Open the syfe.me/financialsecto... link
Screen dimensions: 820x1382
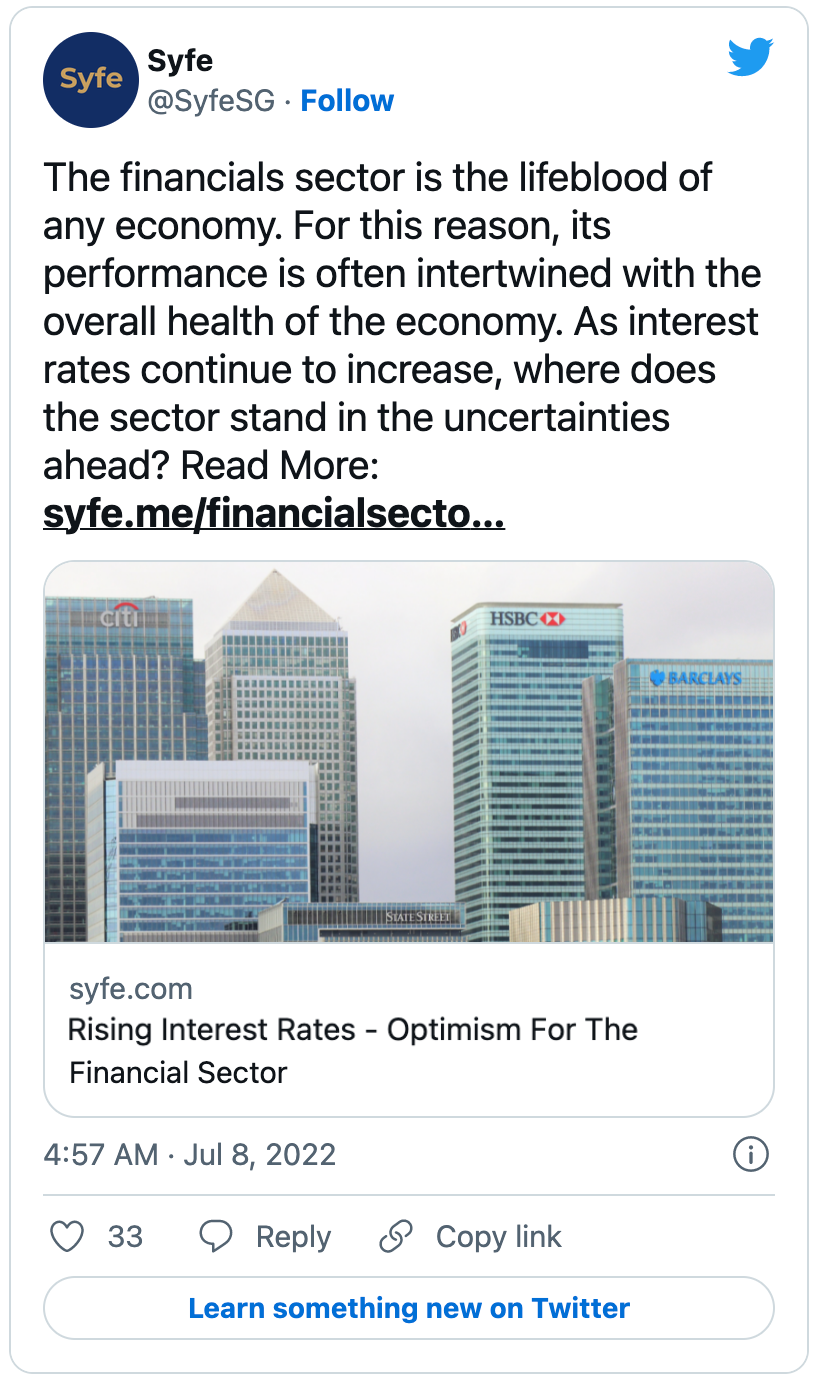[273, 514]
